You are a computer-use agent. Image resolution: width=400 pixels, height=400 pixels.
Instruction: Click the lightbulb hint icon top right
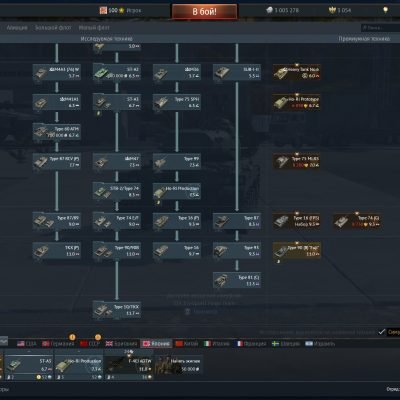point(385,10)
